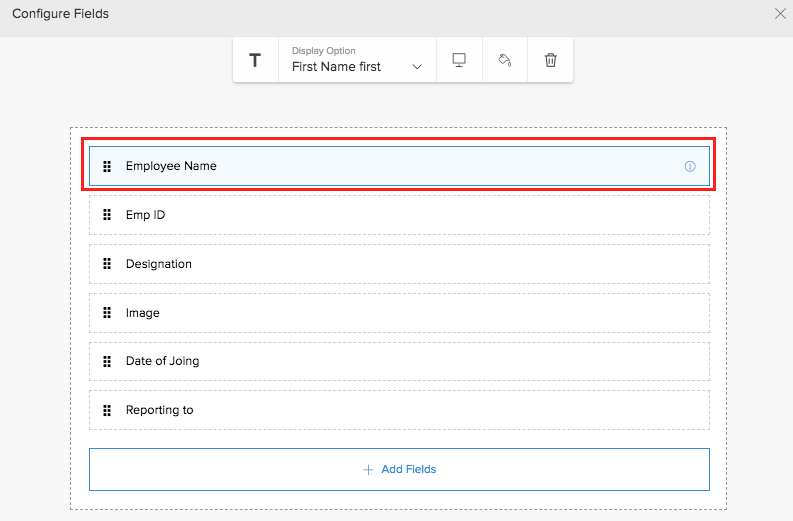Close the Configure Fields dialog
Image resolution: width=793 pixels, height=521 pixels.
coord(780,14)
